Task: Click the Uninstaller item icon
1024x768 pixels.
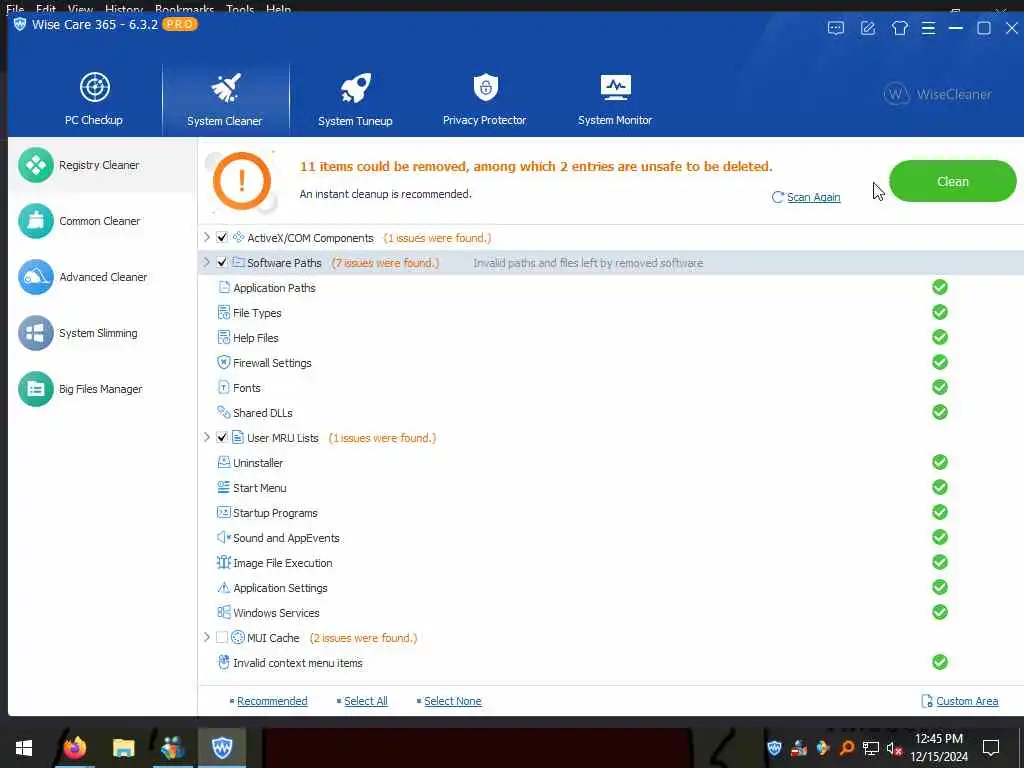Action: pyautogui.click(x=224, y=462)
